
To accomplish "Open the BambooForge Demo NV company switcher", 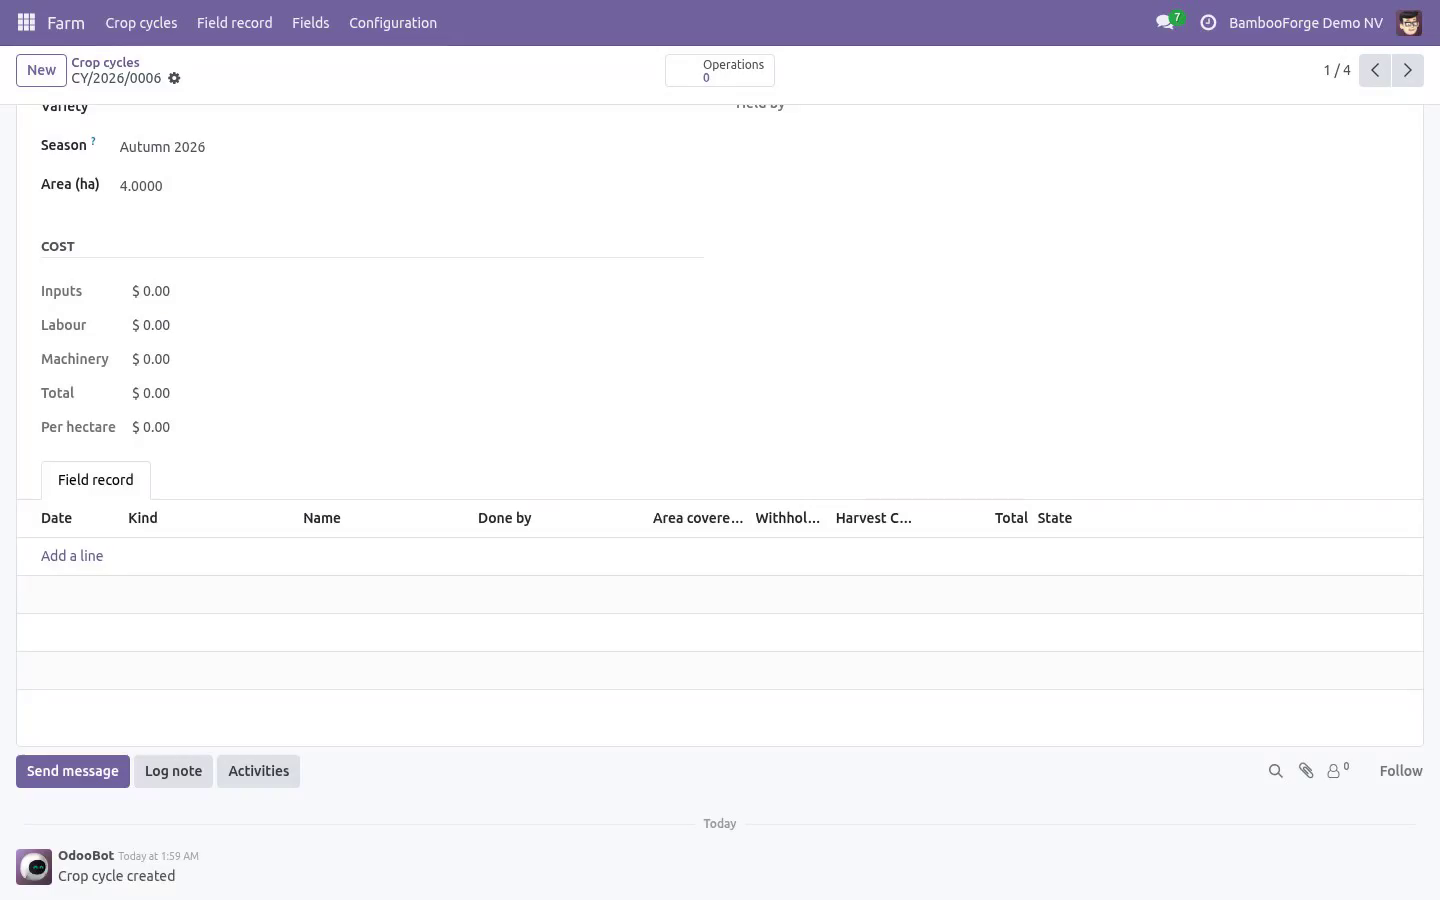I will [1306, 22].
